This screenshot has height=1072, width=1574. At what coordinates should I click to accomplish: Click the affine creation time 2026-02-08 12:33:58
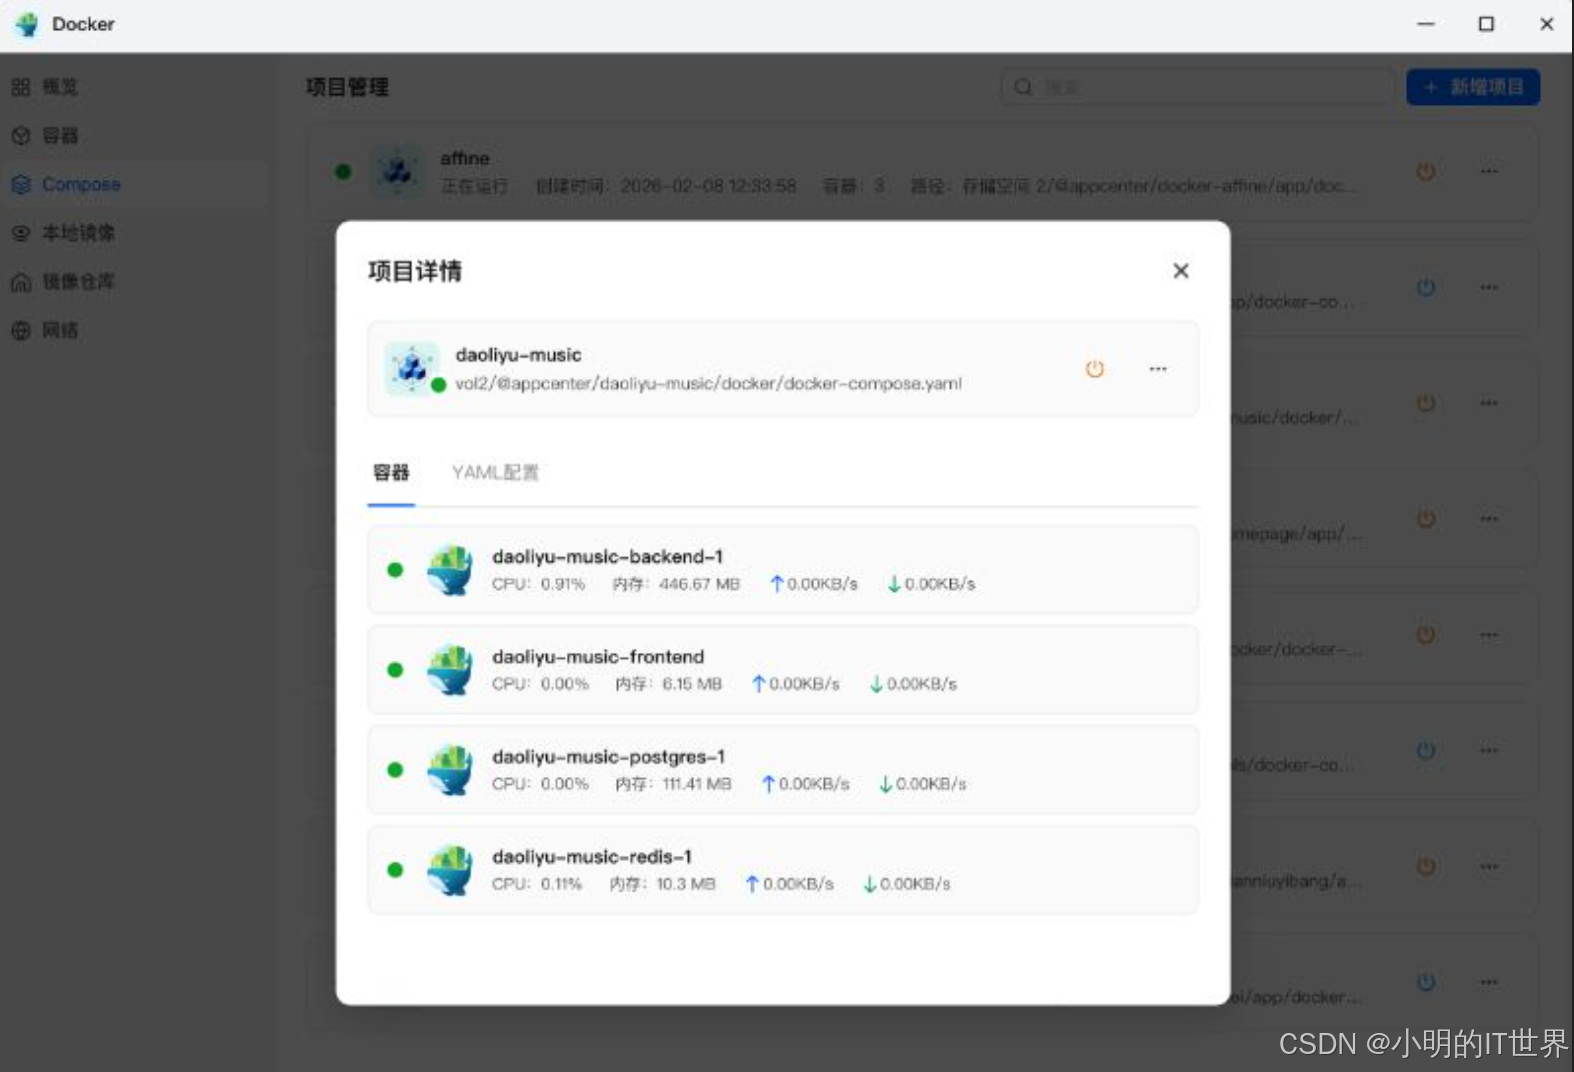[709, 186]
